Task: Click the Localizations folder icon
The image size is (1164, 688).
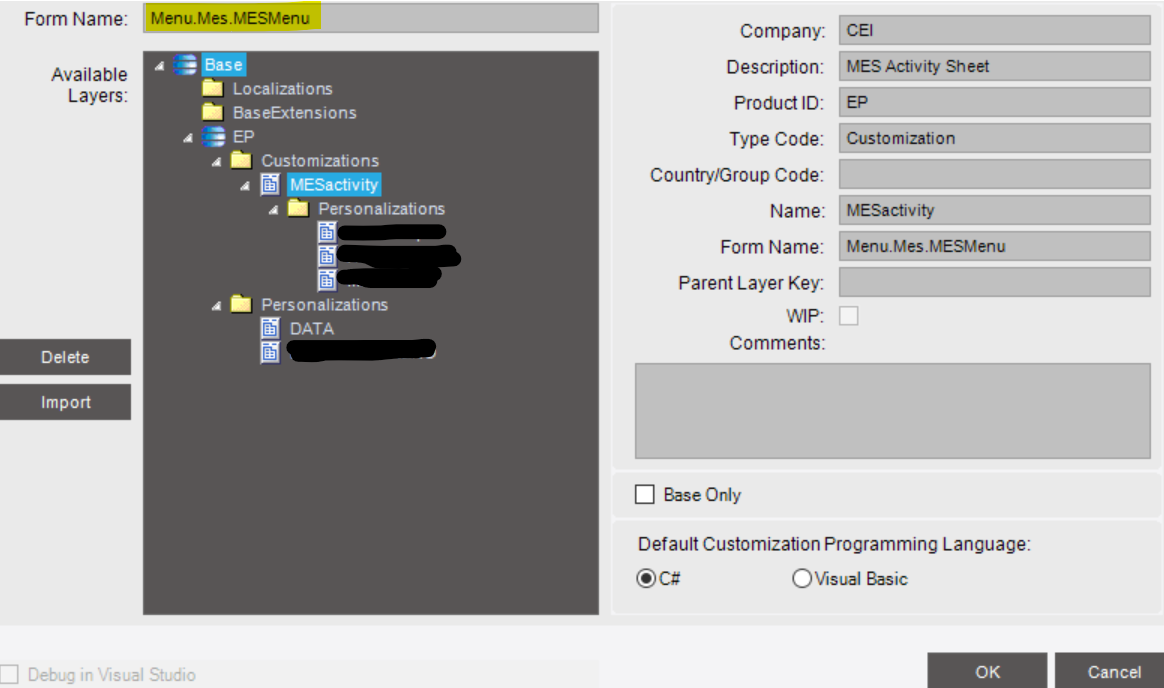Action: (212, 88)
